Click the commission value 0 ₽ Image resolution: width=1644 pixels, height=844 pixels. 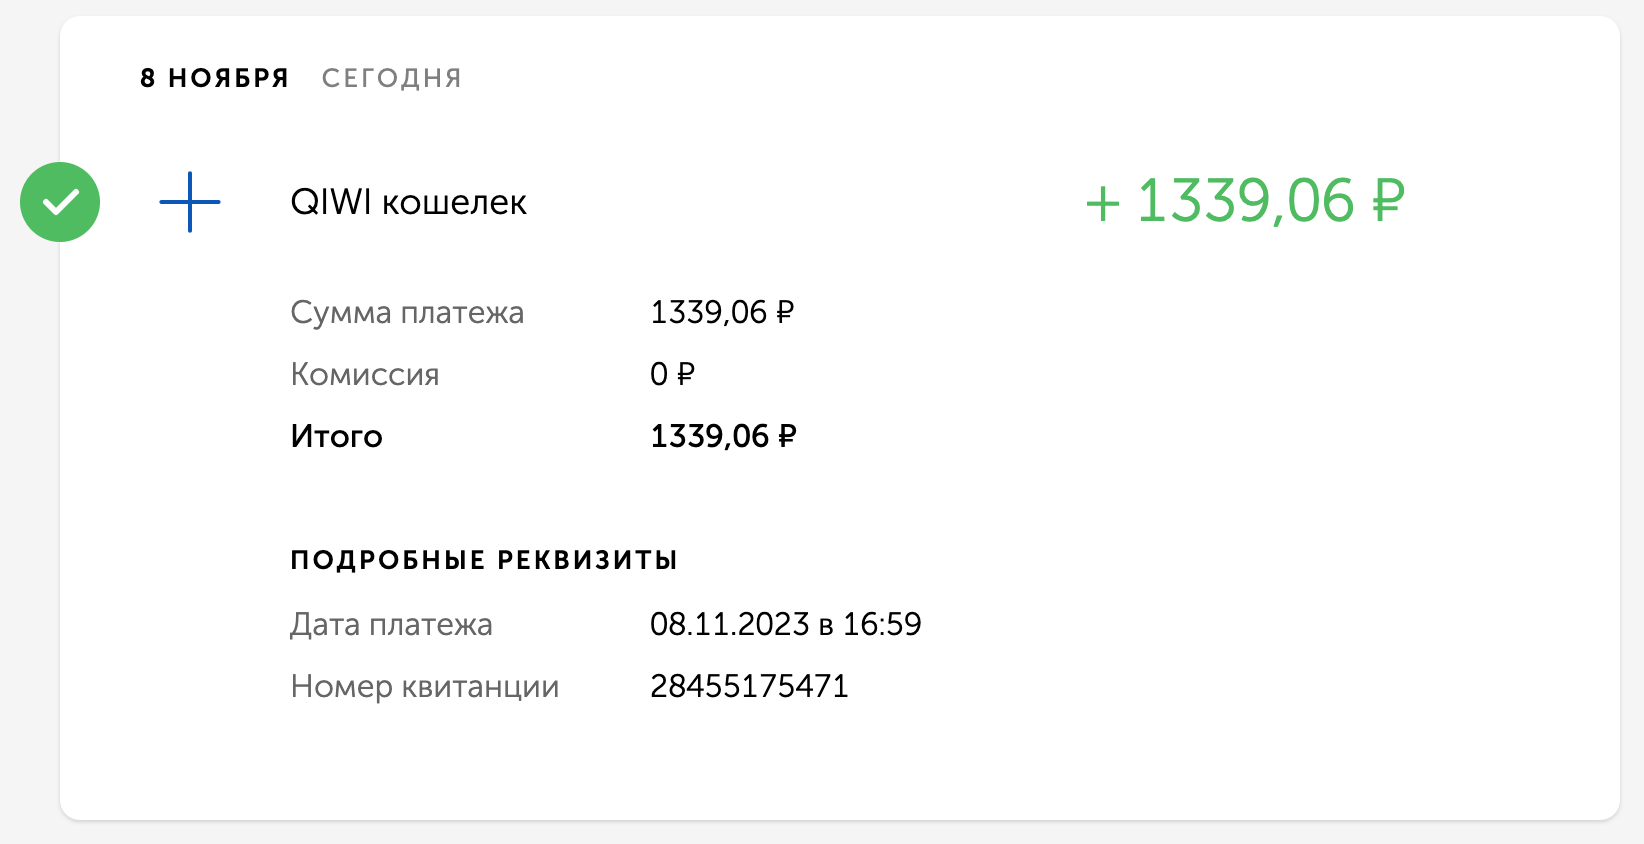672,374
